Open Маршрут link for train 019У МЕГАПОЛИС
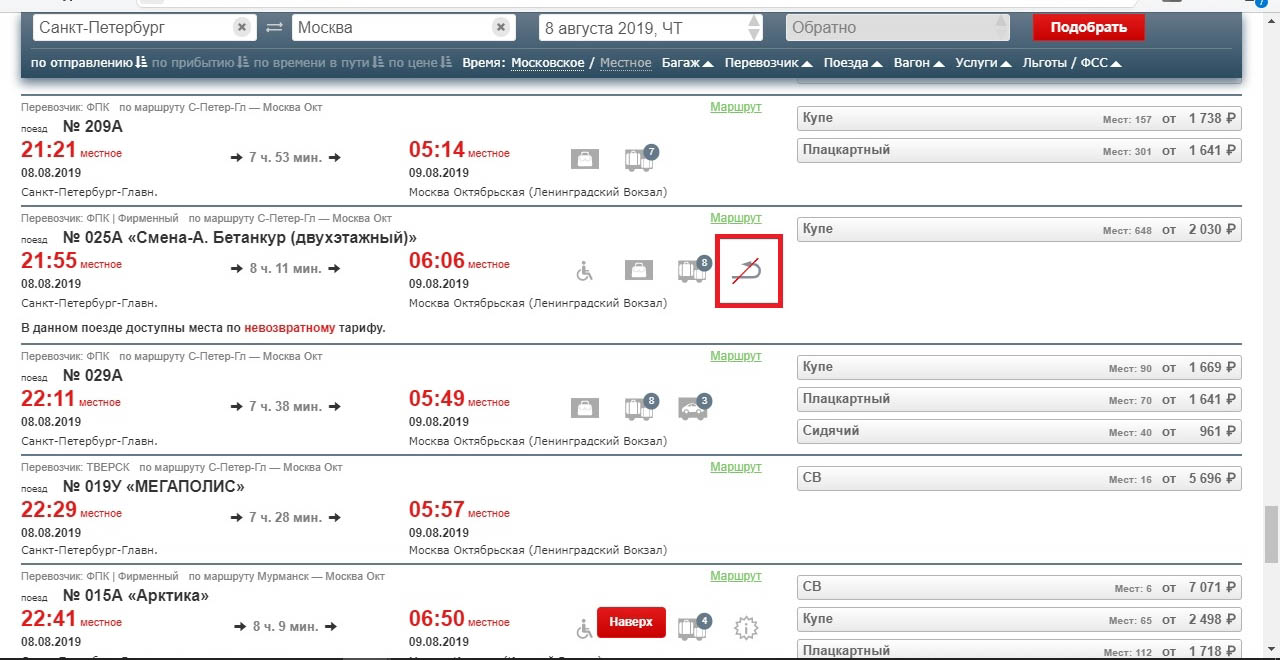Screen dimensions: 1280x660 click(735, 467)
